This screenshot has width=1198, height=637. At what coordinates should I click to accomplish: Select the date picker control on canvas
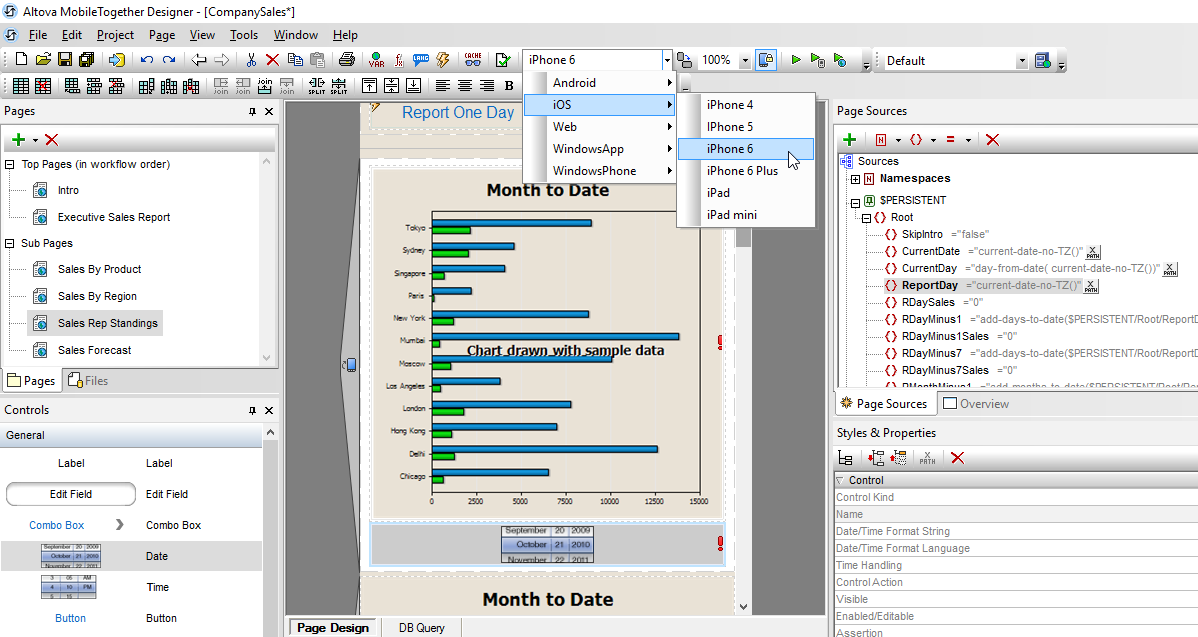pyautogui.click(x=547, y=544)
